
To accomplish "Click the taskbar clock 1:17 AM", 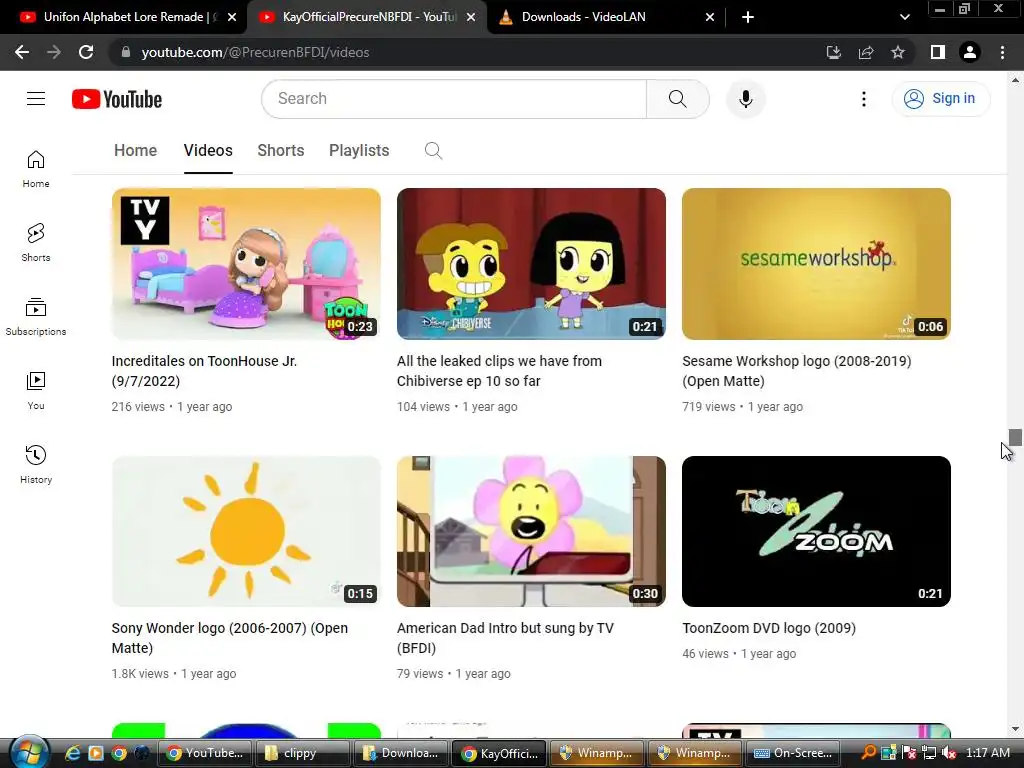I will [987, 753].
